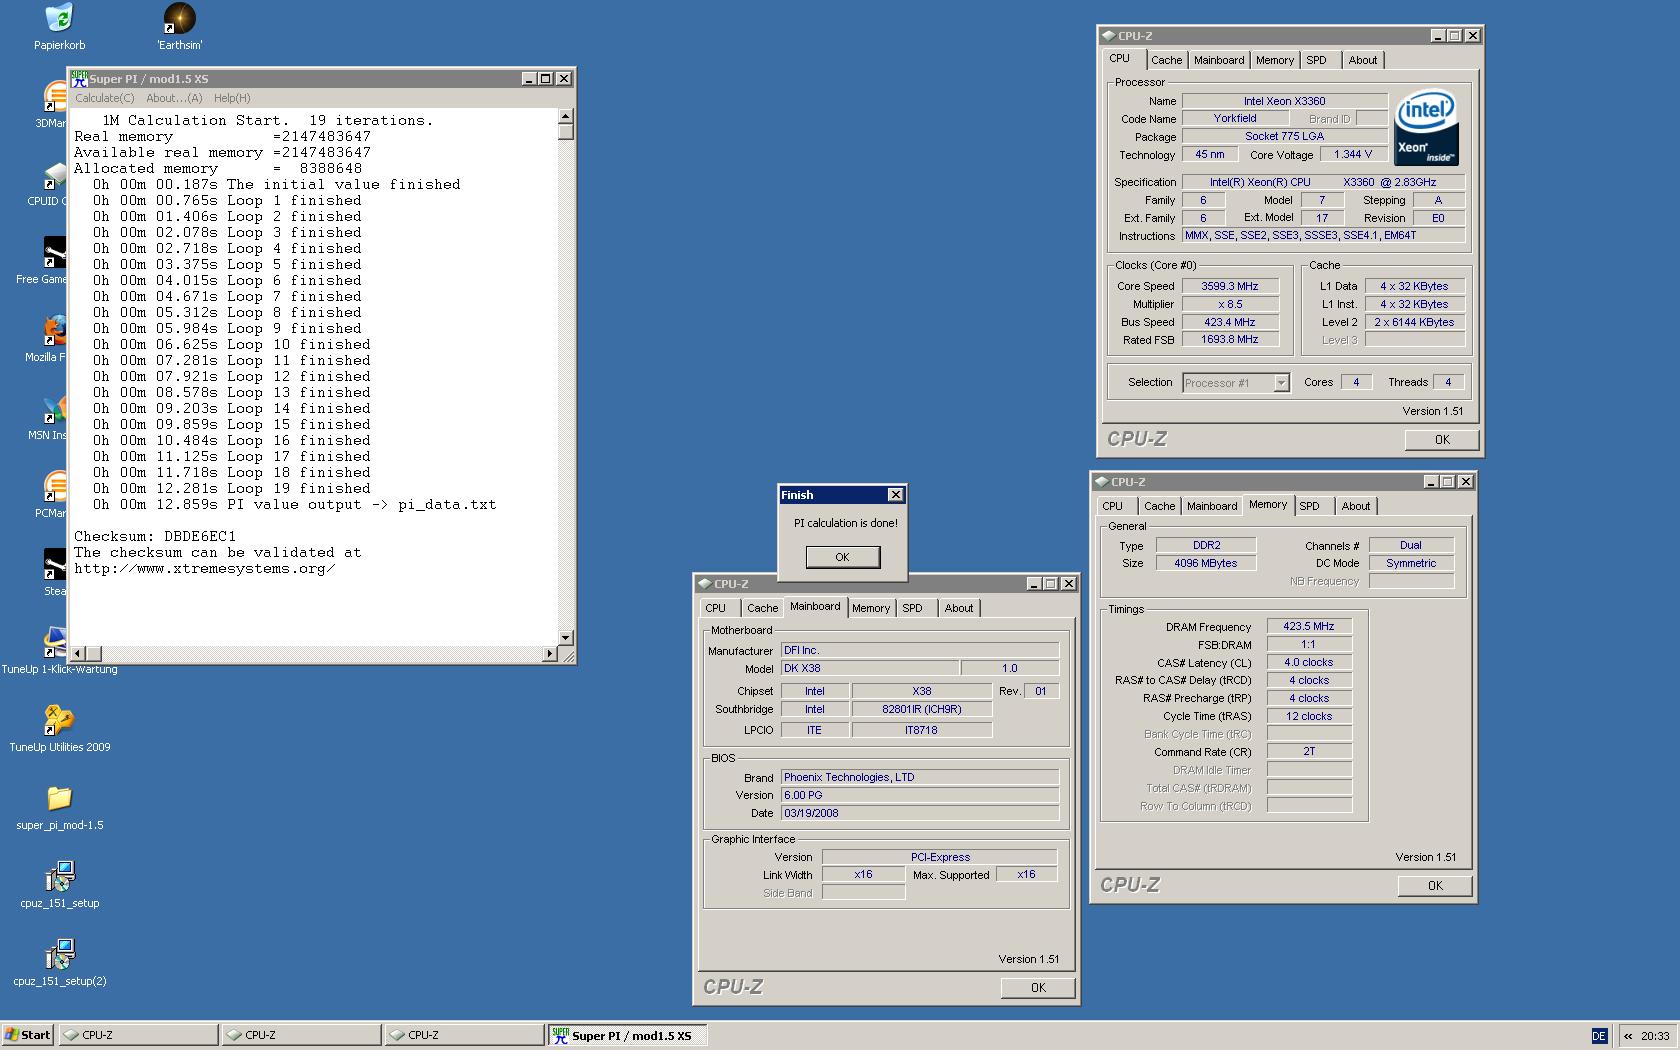The height and width of the screenshot is (1050, 1680).
Task: Close the Finish dialog with X button
Action: point(896,495)
